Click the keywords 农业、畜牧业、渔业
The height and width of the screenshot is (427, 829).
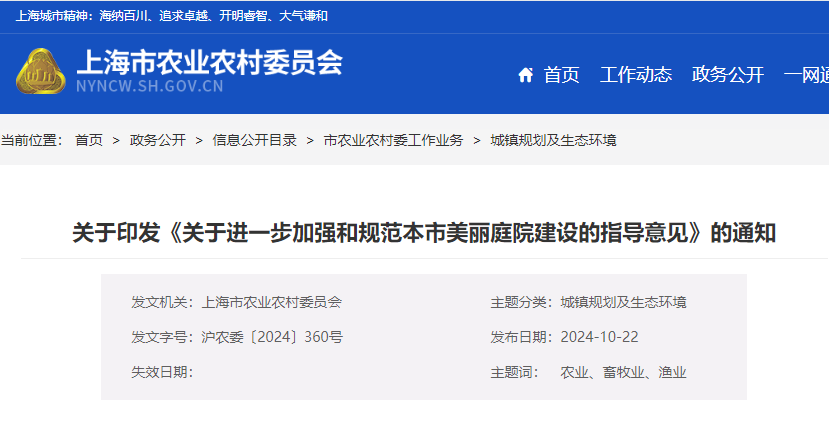click(x=623, y=372)
